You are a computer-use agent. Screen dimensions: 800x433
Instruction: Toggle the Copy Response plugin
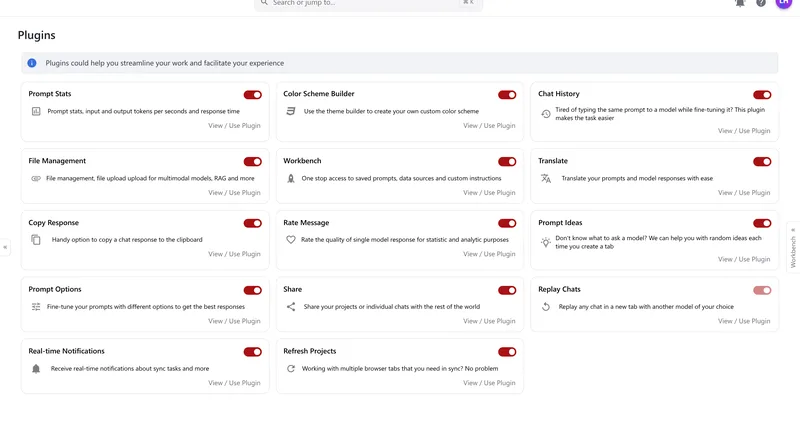[253, 223]
